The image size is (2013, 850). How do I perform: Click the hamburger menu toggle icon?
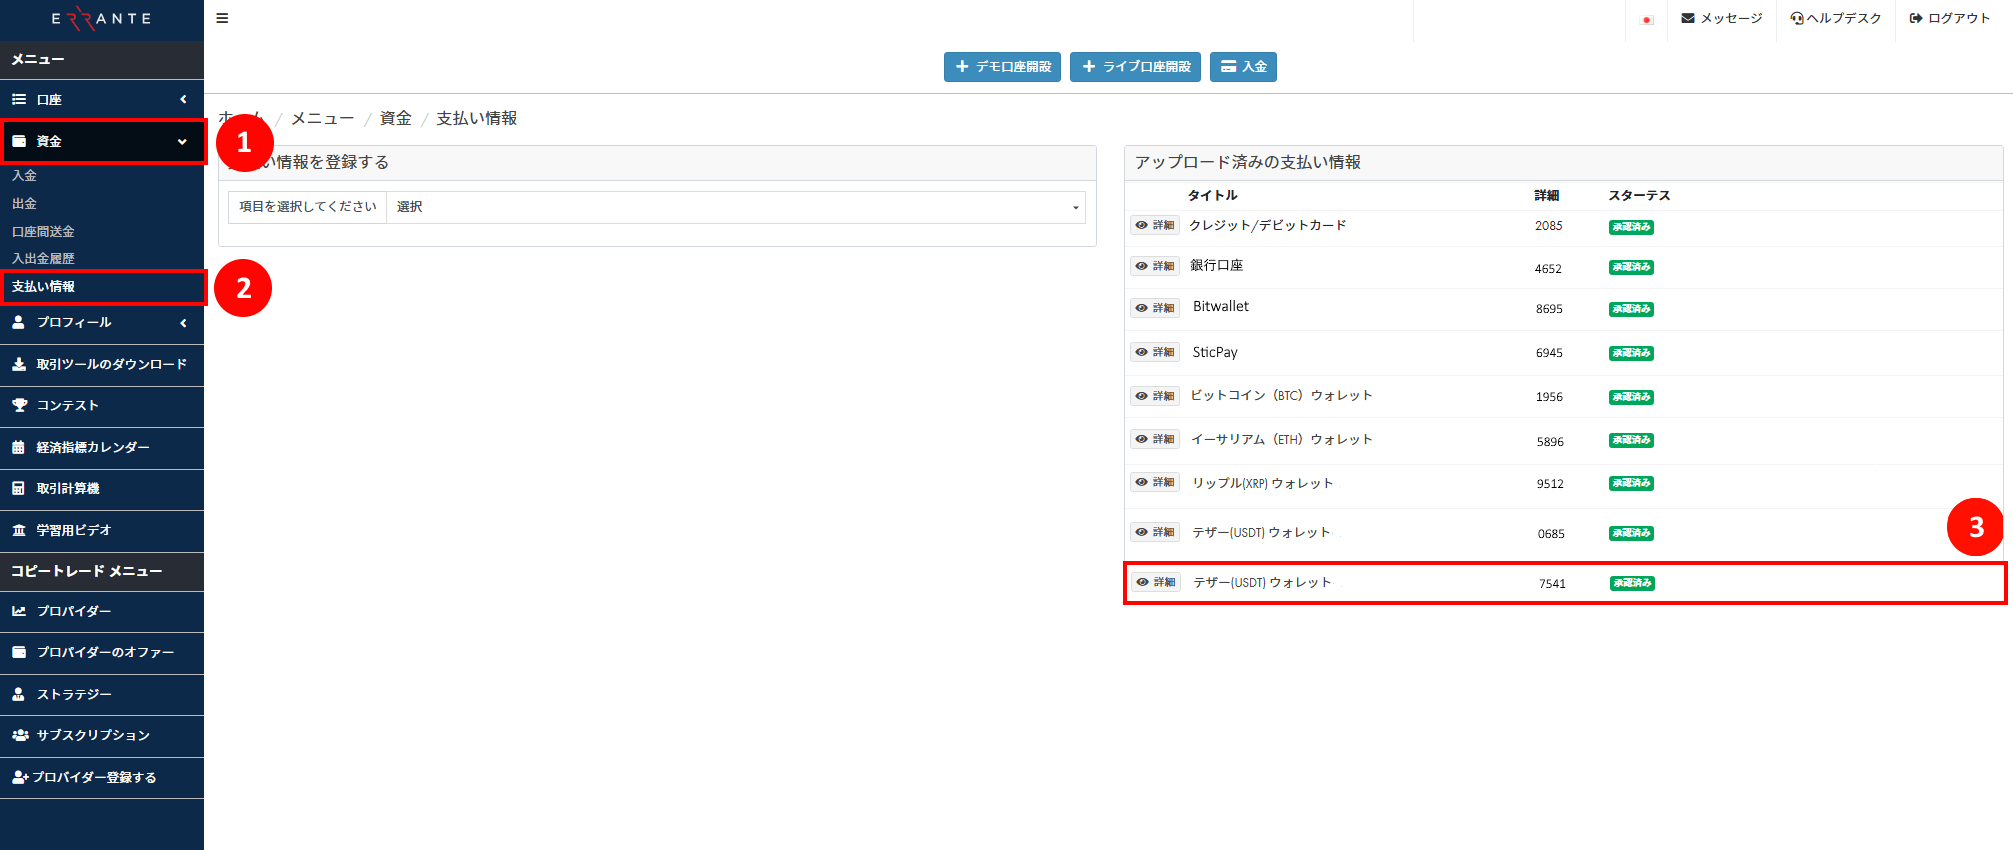(x=222, y=18)
